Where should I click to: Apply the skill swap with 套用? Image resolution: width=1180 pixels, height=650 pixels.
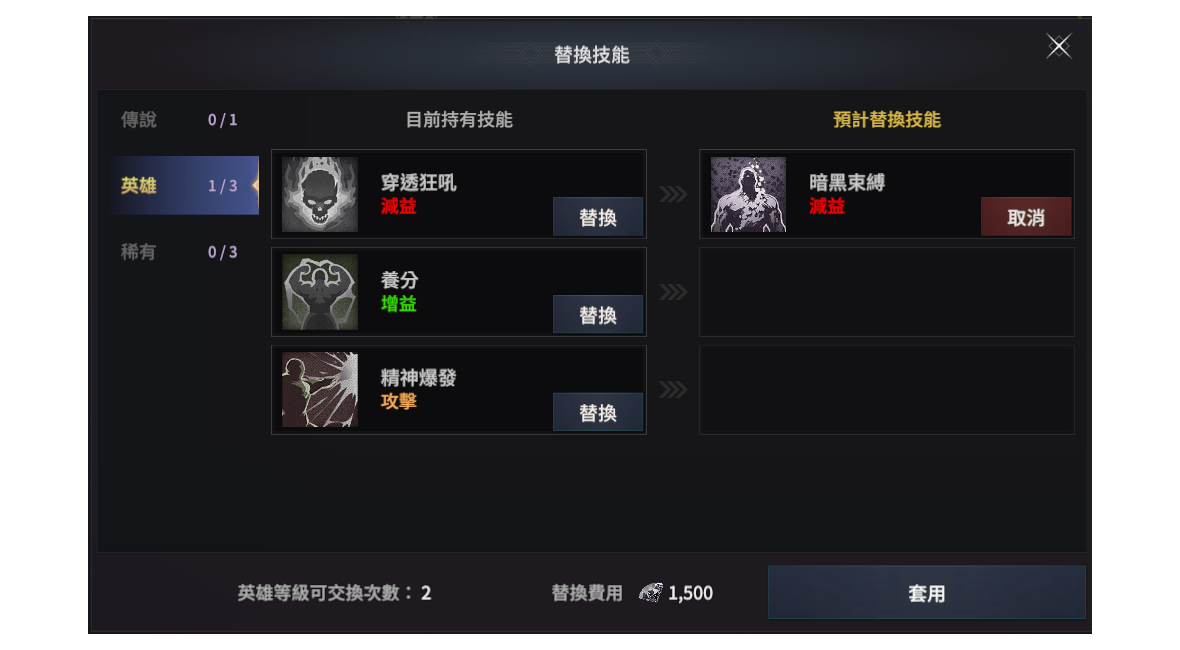pyautogui.click(x=926, y=593)
